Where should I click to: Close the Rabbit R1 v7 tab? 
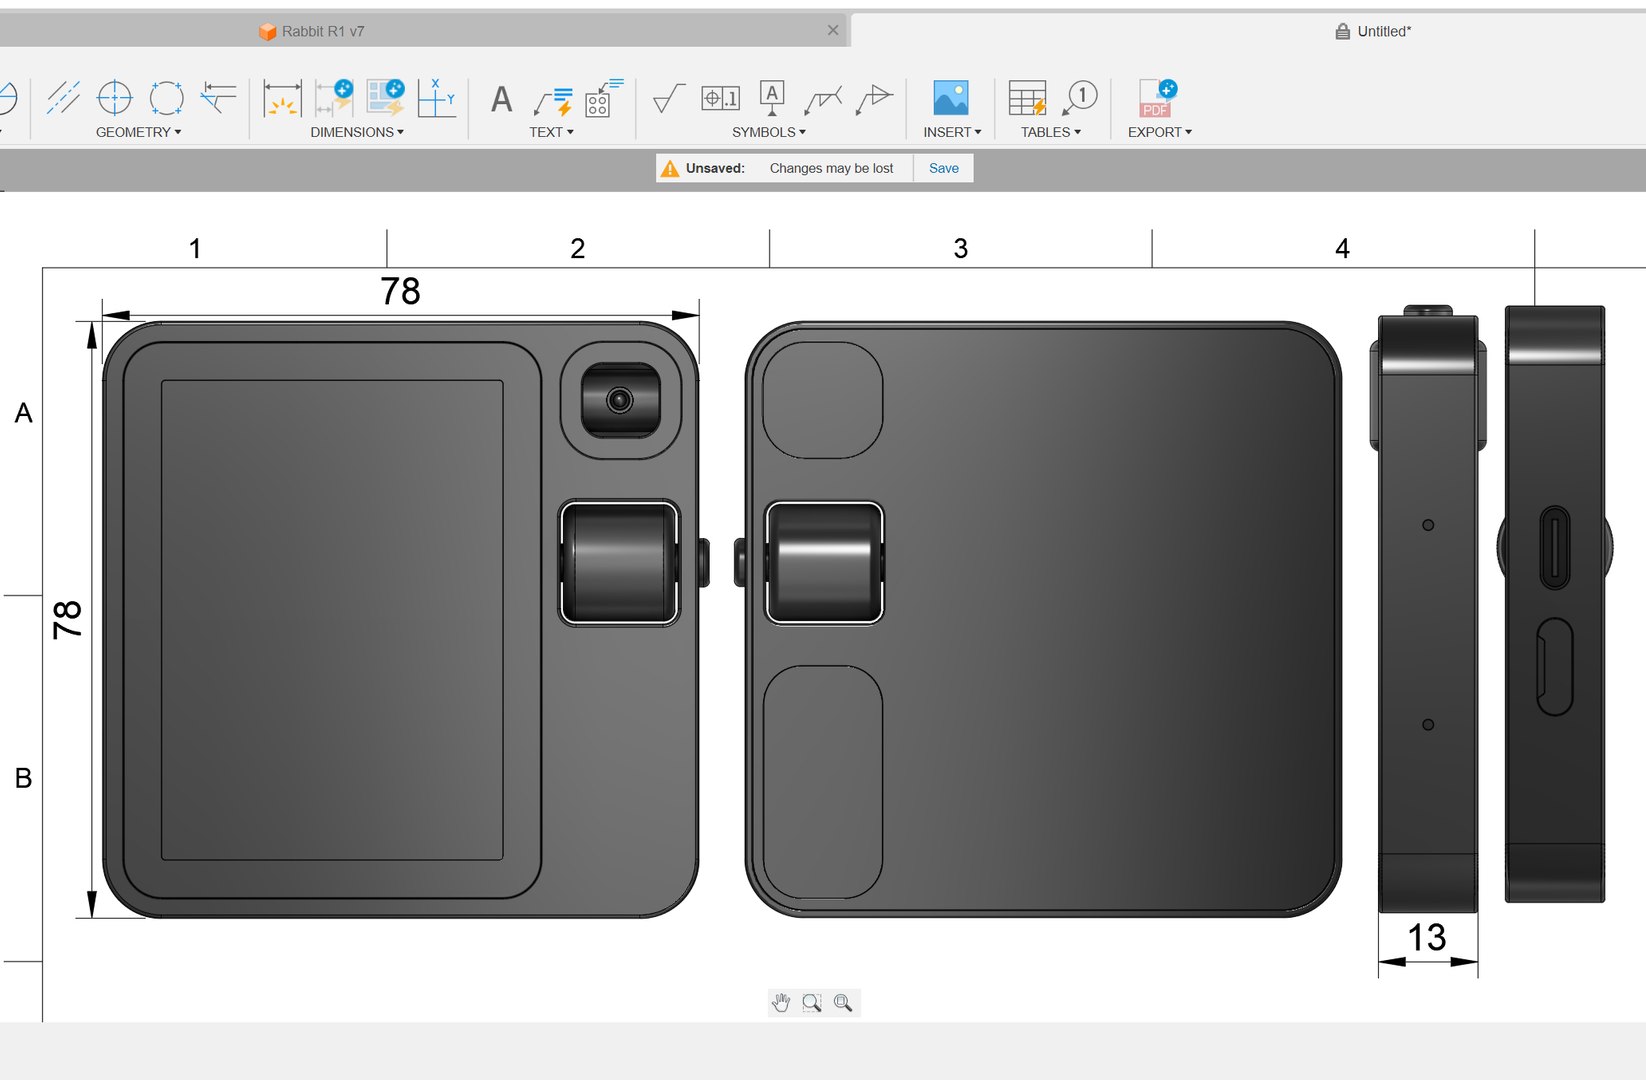click(833, 31)
